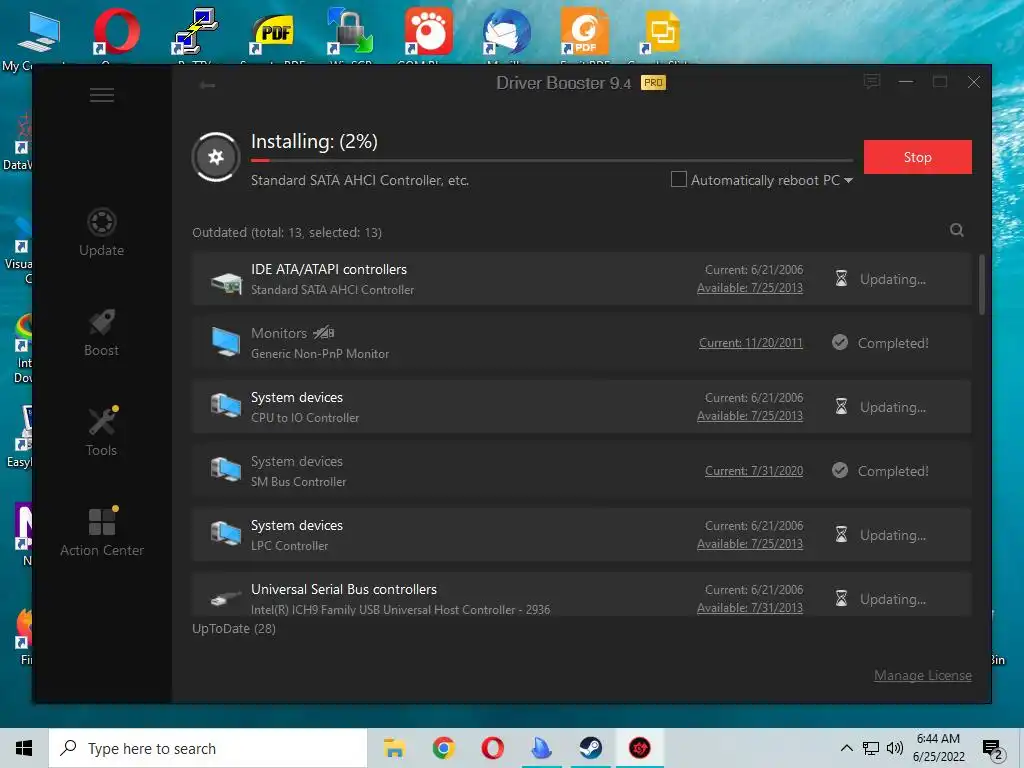This screenshot has height=768, width=1024.
Task: Click the search magnifier in driver list
Action: pos(957,230)
